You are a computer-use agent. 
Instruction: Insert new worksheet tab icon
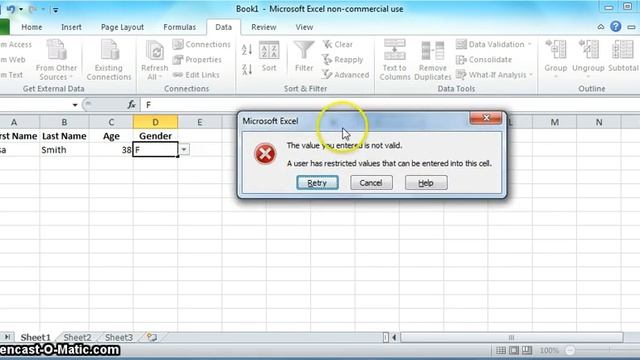point(152,337)
